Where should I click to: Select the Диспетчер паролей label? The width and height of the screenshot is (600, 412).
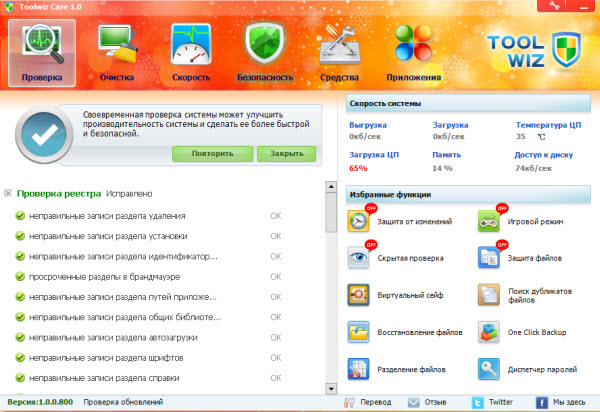[x=542, y=370]
